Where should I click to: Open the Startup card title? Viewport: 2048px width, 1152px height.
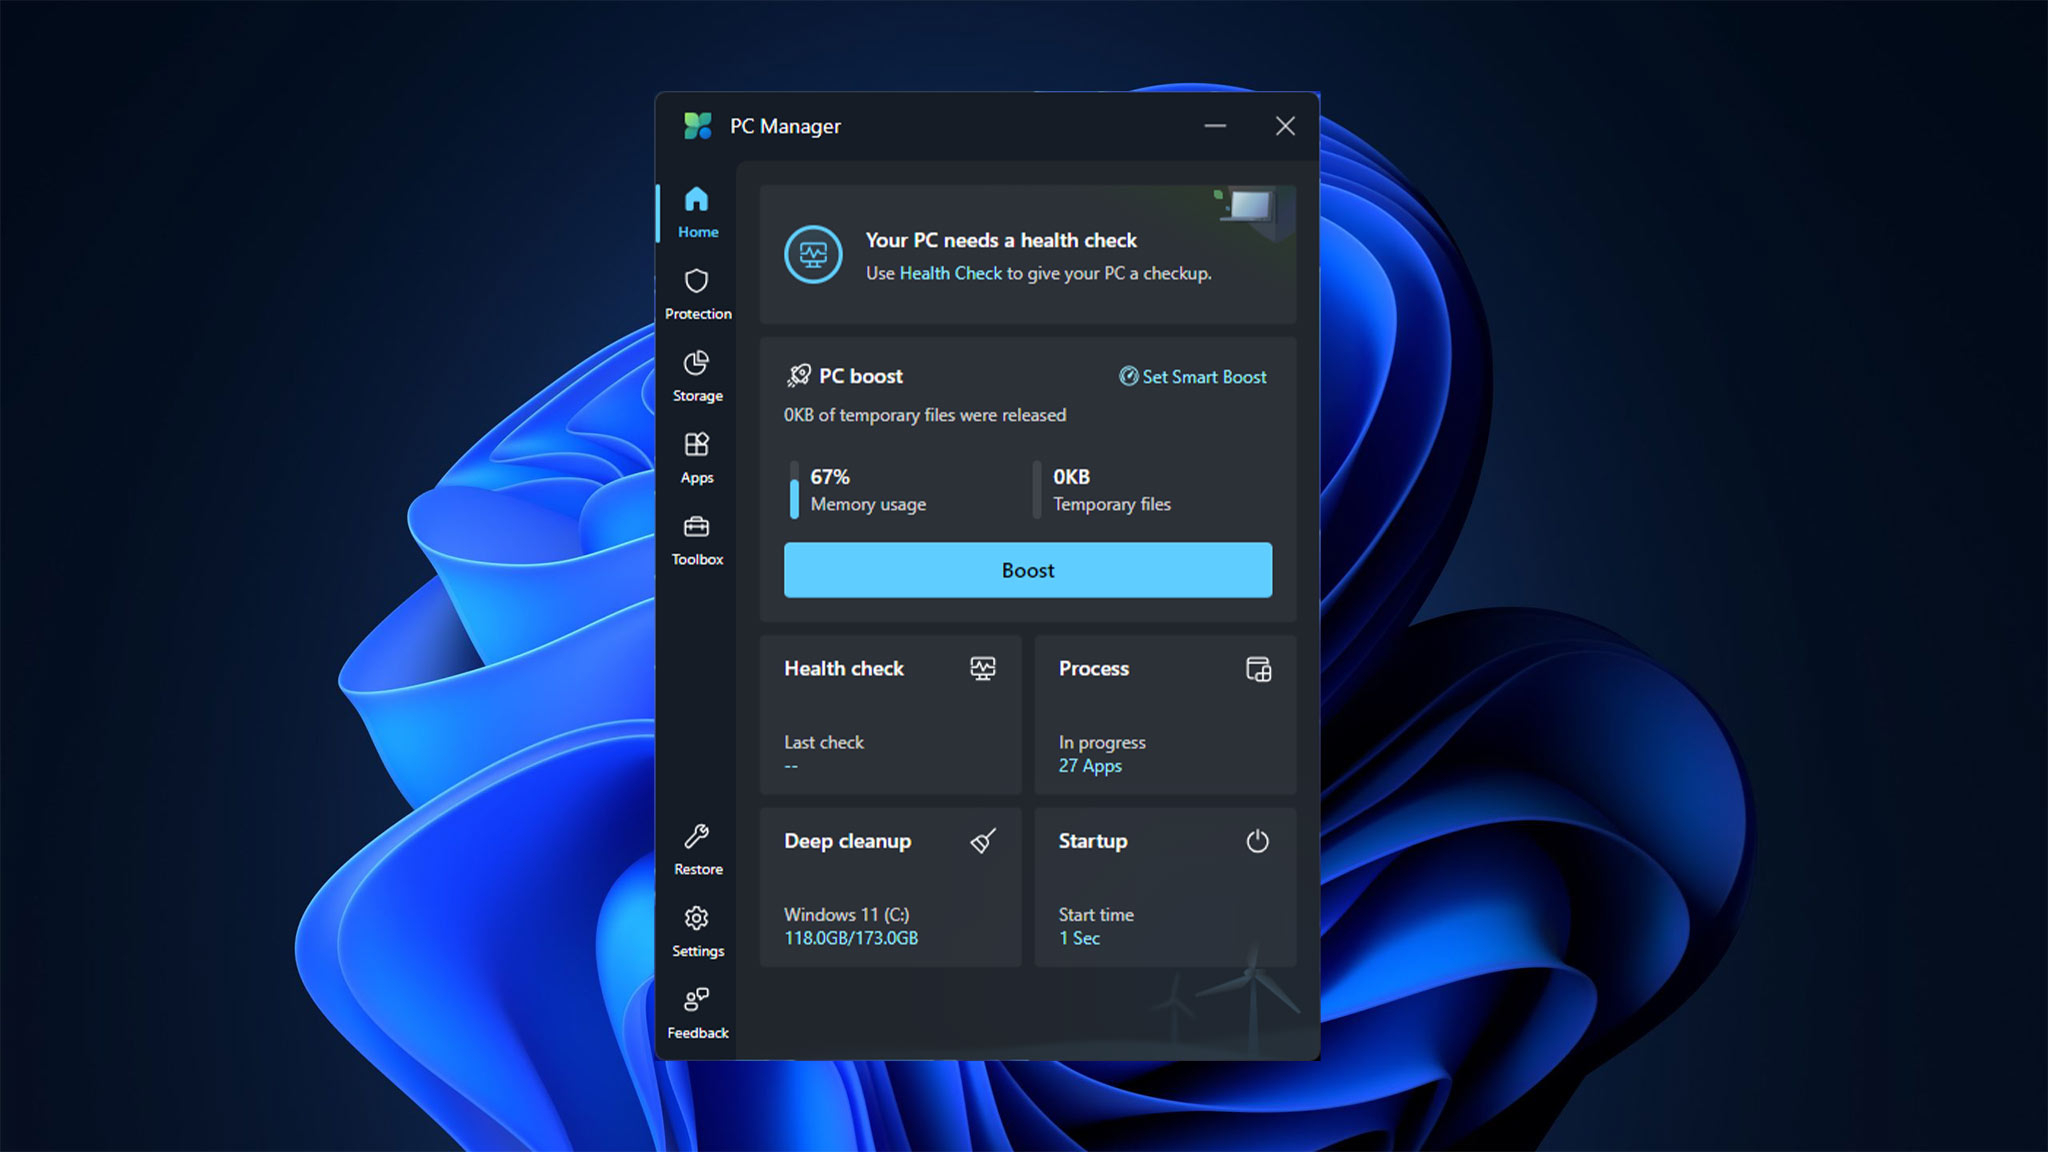coord(1093,842)
